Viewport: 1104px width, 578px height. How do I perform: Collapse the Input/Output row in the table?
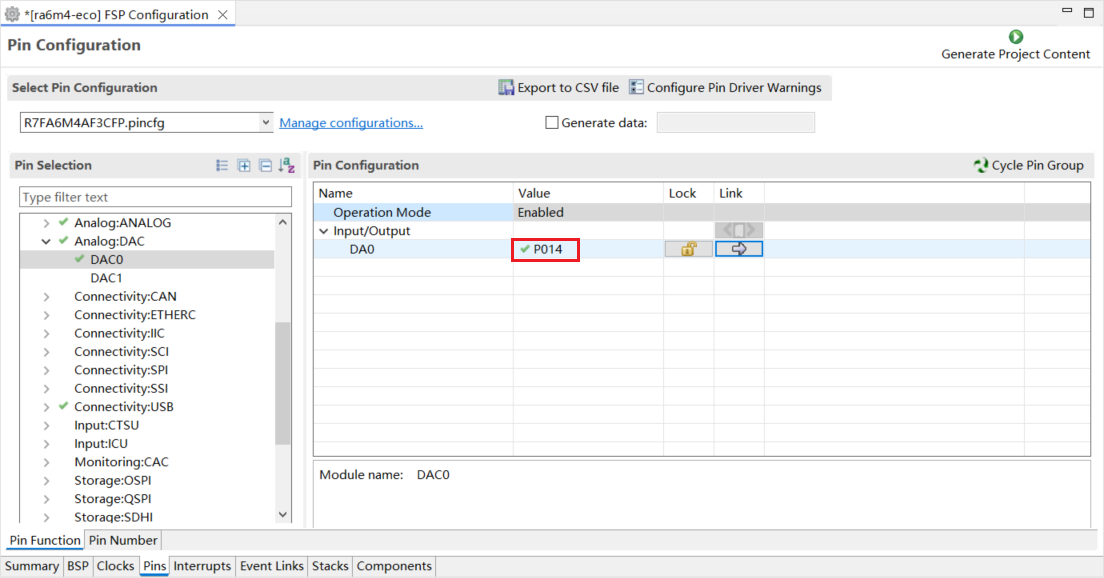[324, 231]
